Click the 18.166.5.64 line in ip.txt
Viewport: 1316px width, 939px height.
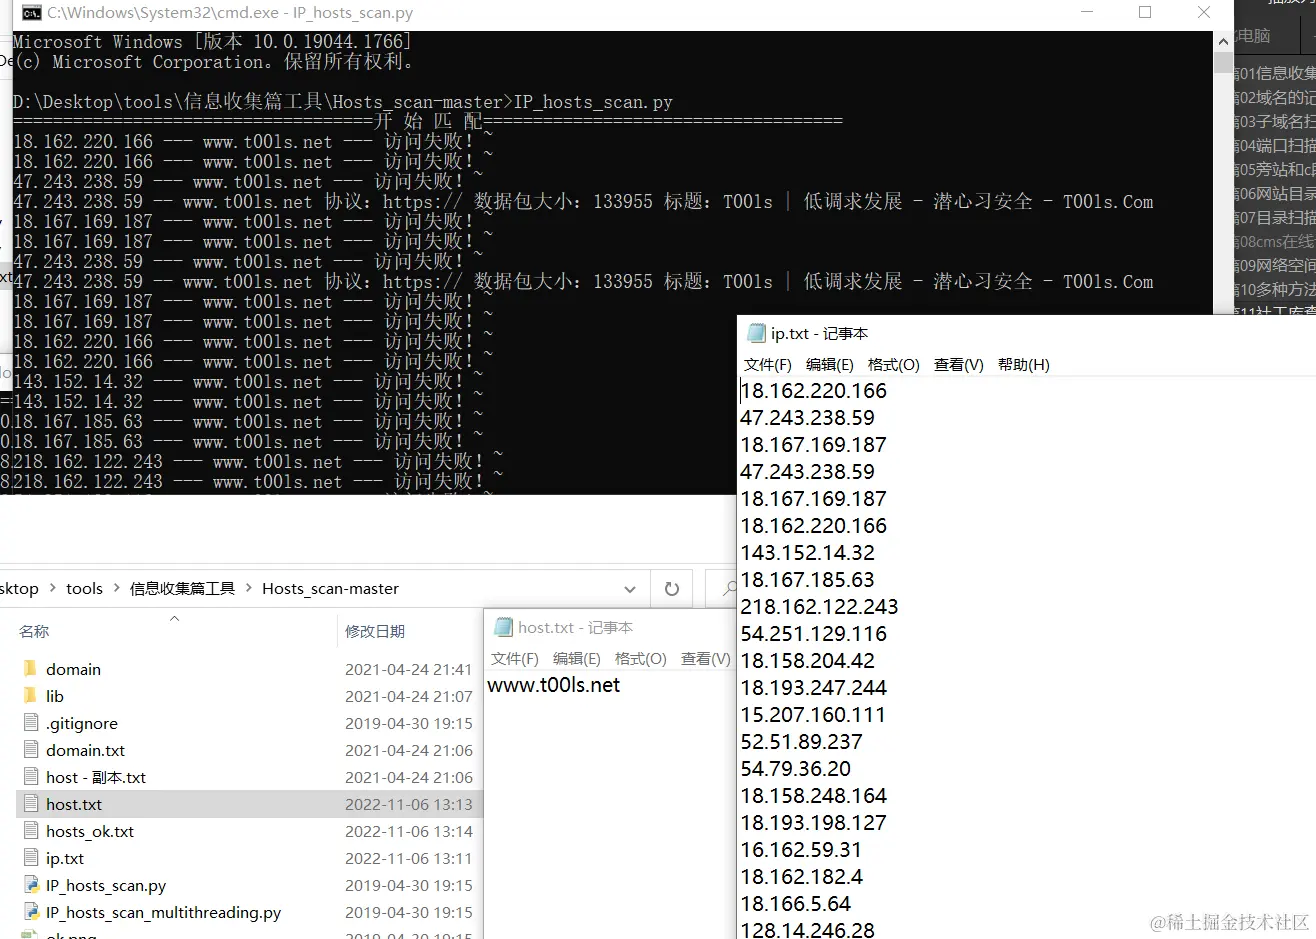[x=795, y=904]
